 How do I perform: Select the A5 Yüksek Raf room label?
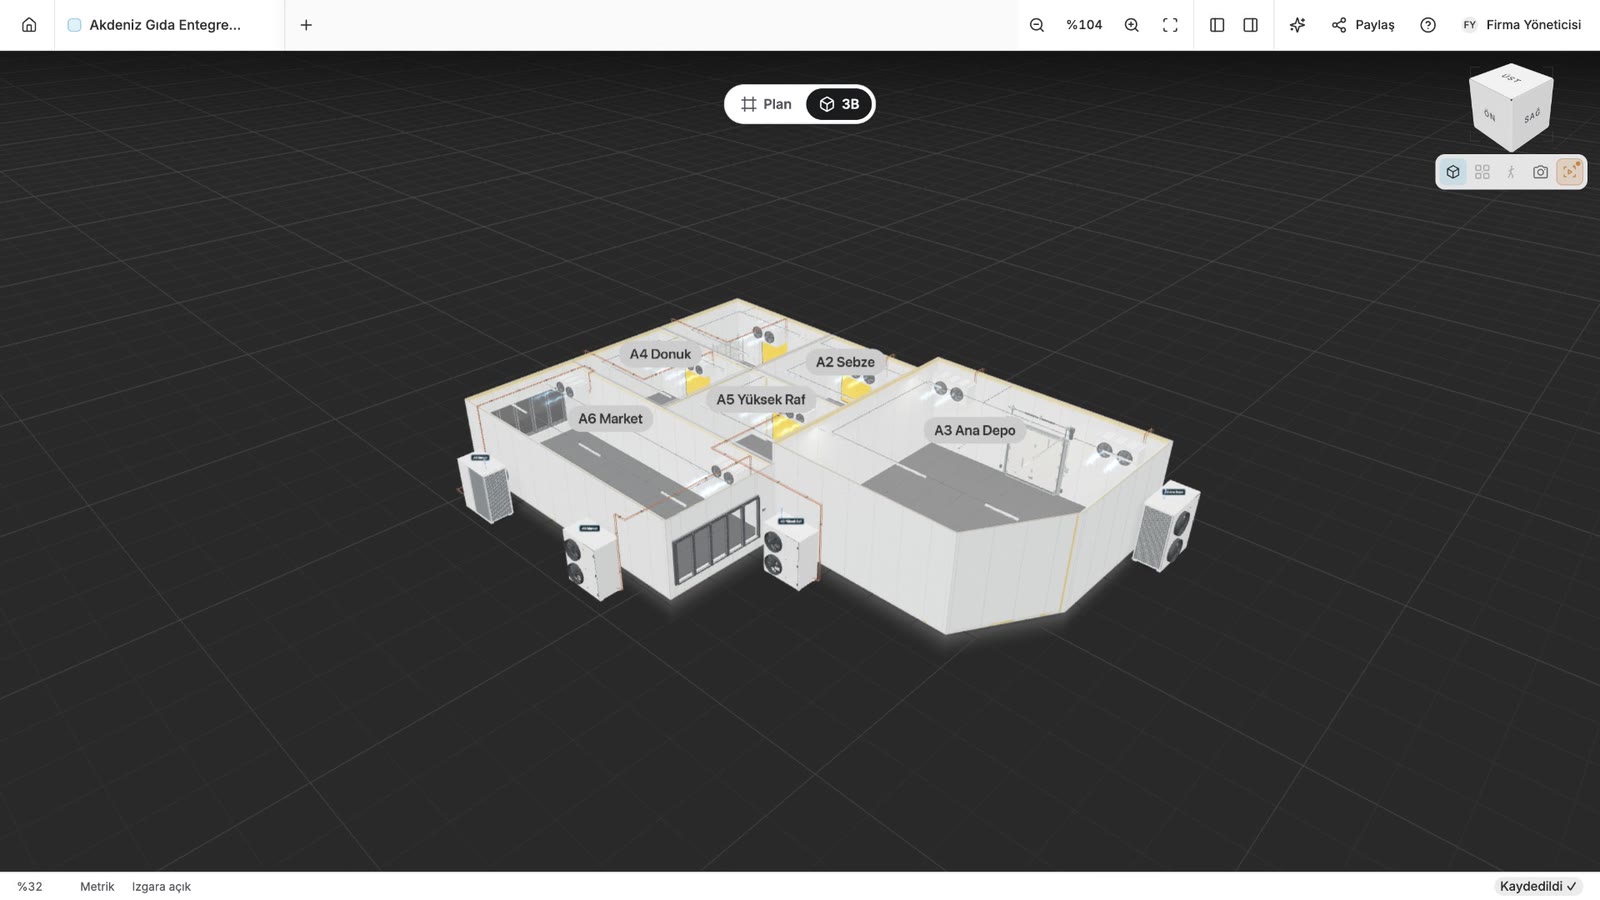(x=761, y=399)
